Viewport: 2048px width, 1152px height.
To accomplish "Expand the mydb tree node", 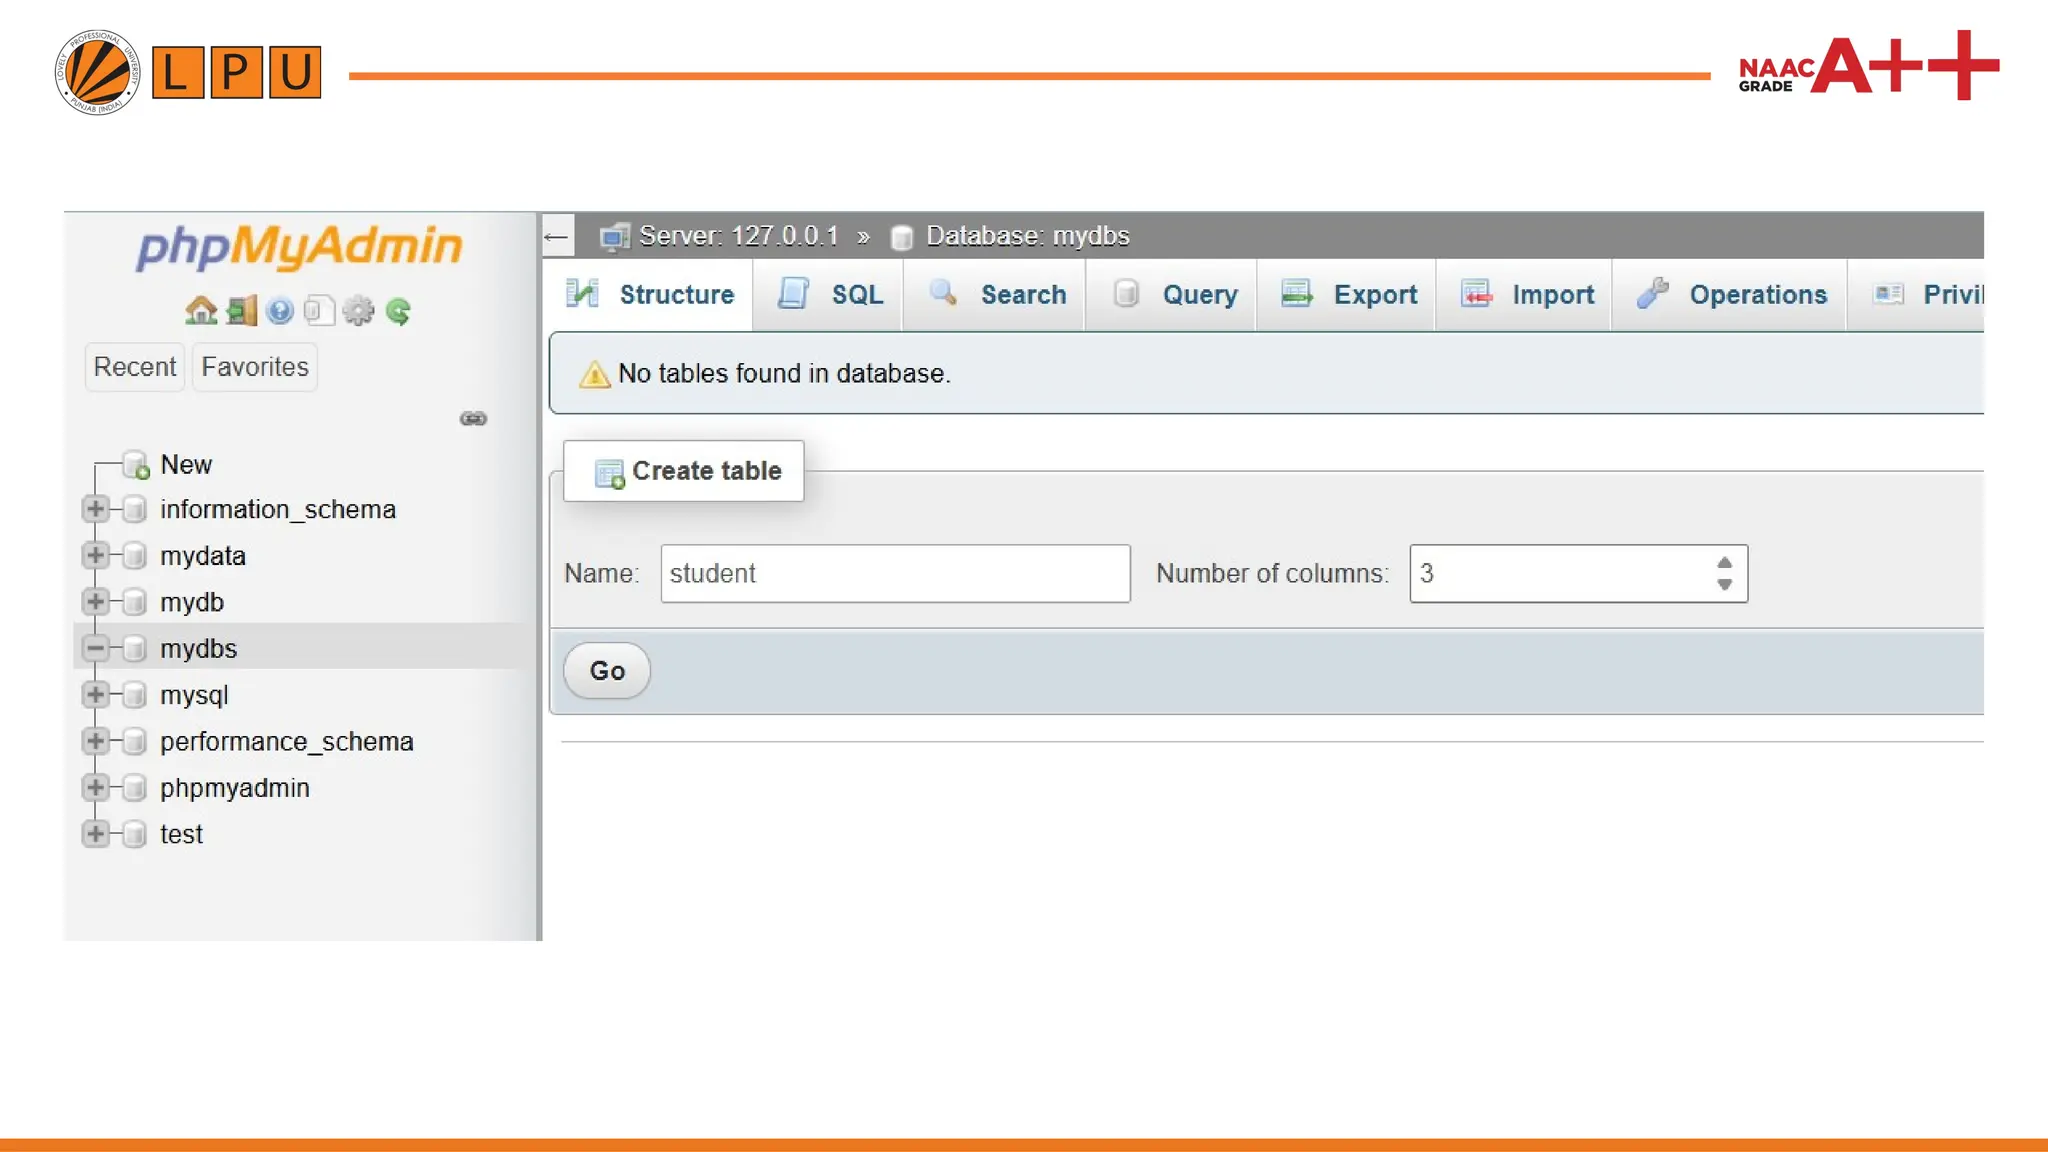I will click(95, 602).
